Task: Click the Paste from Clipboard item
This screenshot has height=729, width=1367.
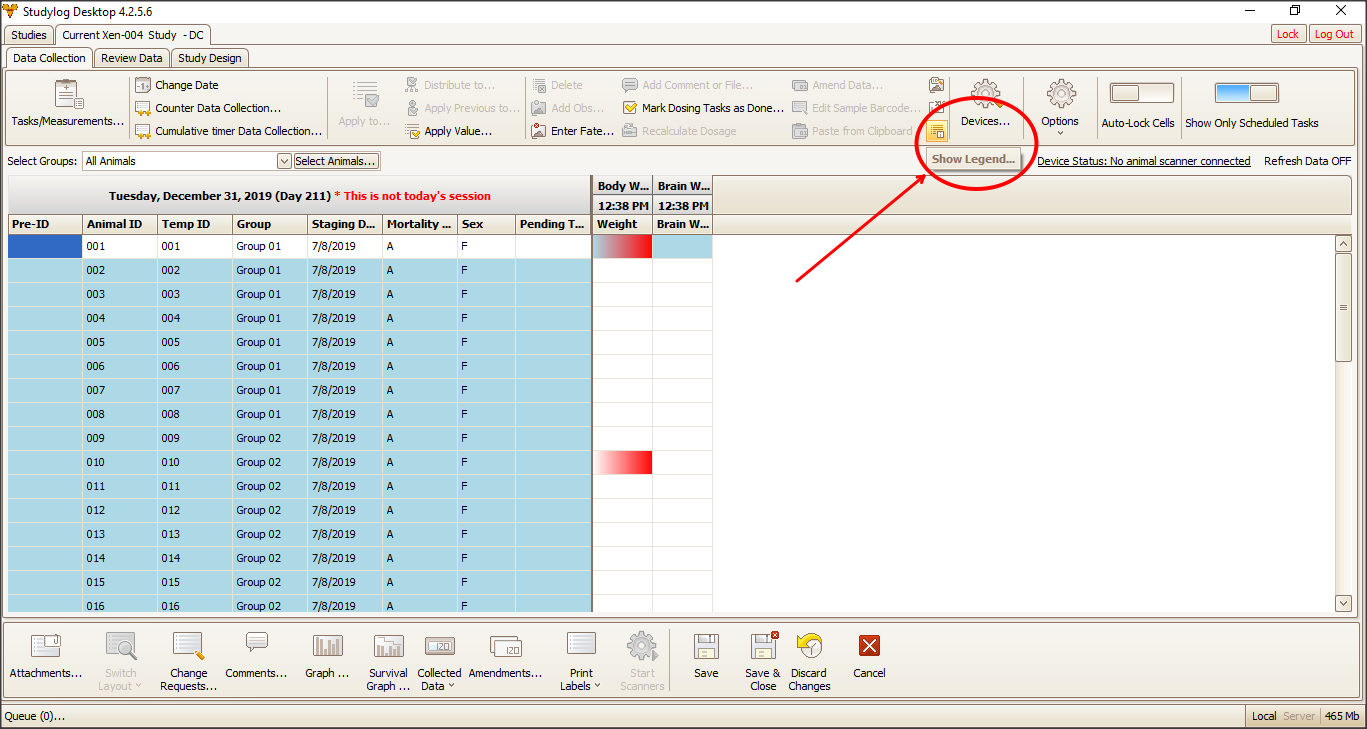Action: tap(852, 131)
